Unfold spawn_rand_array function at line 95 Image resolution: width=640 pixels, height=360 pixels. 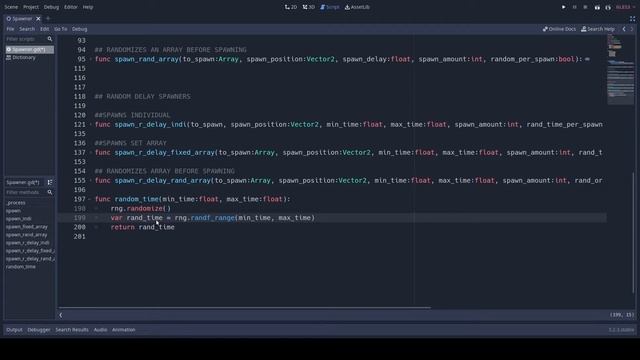point(91,59)
